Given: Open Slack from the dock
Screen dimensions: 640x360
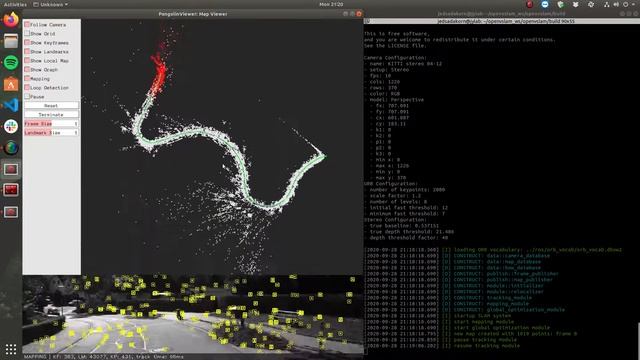Looking at the screenshot, I should pyautogui.click(x=11, y=127).
